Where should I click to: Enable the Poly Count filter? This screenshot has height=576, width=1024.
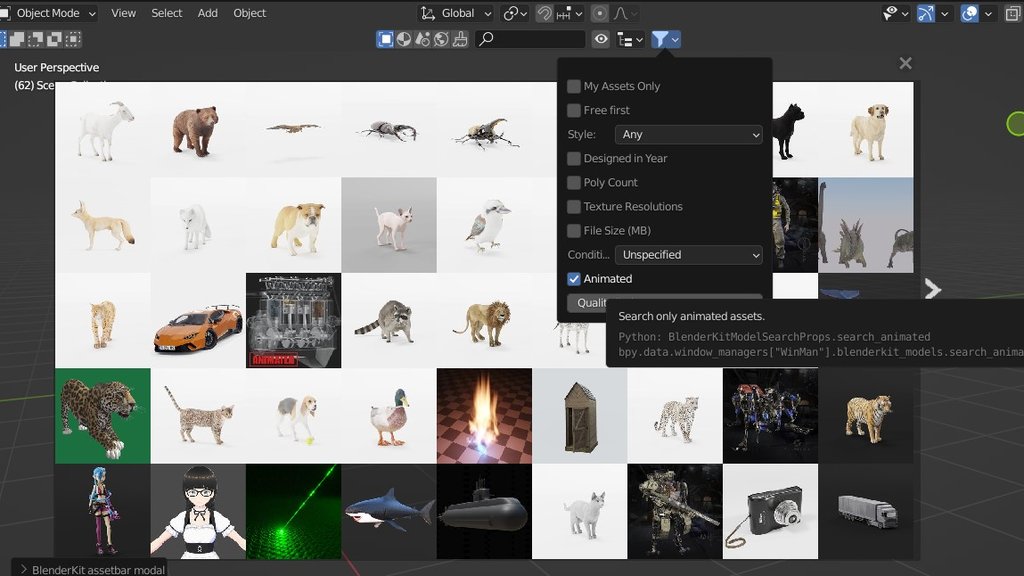click(573, 182)
